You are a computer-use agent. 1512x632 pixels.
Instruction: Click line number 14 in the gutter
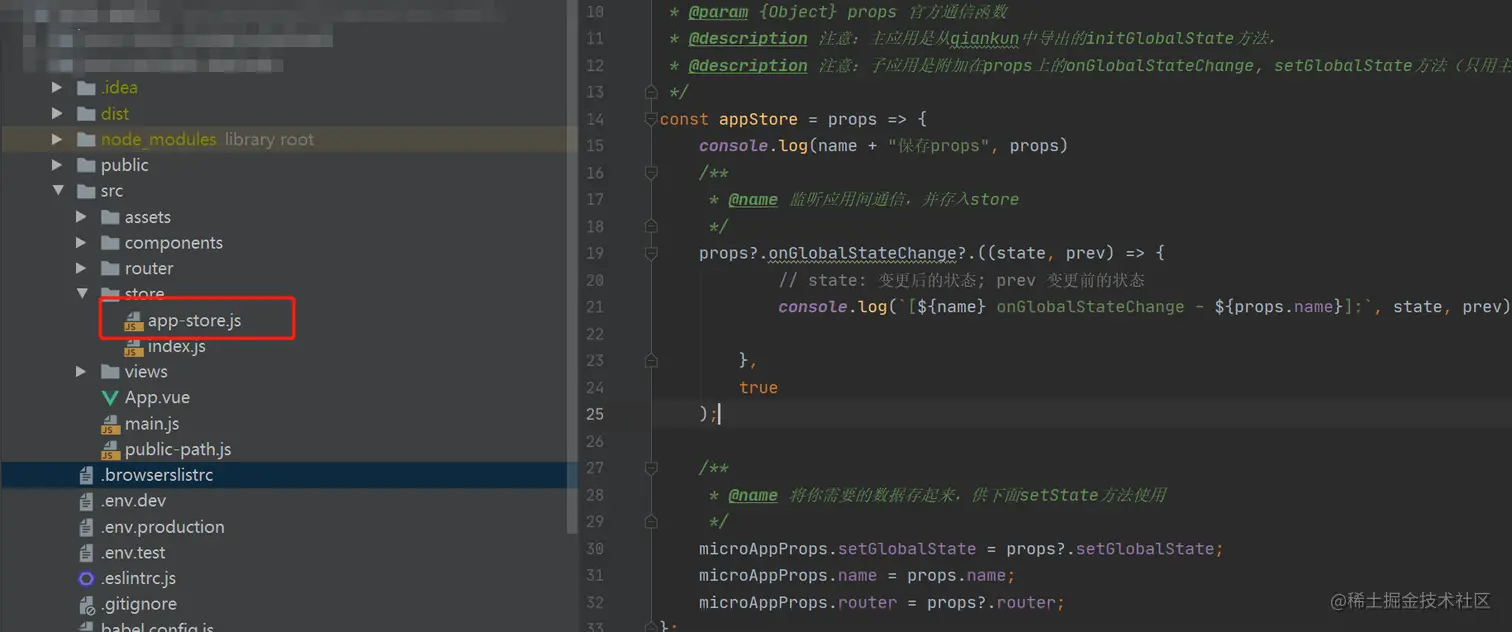[595, 119]
